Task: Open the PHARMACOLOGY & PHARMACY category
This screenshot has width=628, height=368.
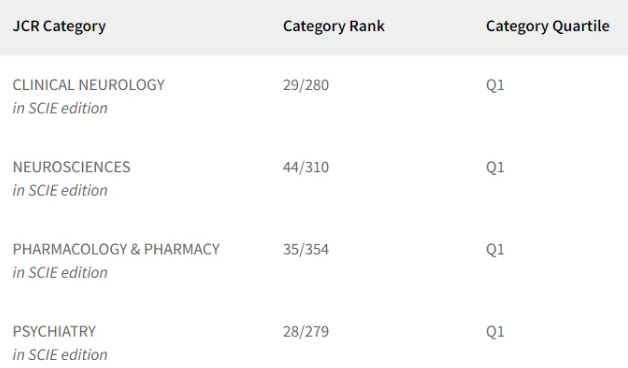Action: point(116,249)
